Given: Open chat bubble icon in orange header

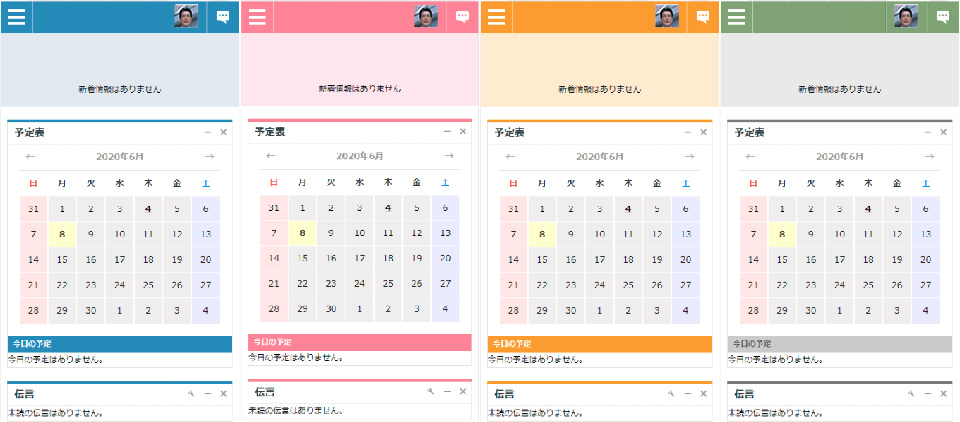Looking at the screenshot, I should (x=703, y=17).
